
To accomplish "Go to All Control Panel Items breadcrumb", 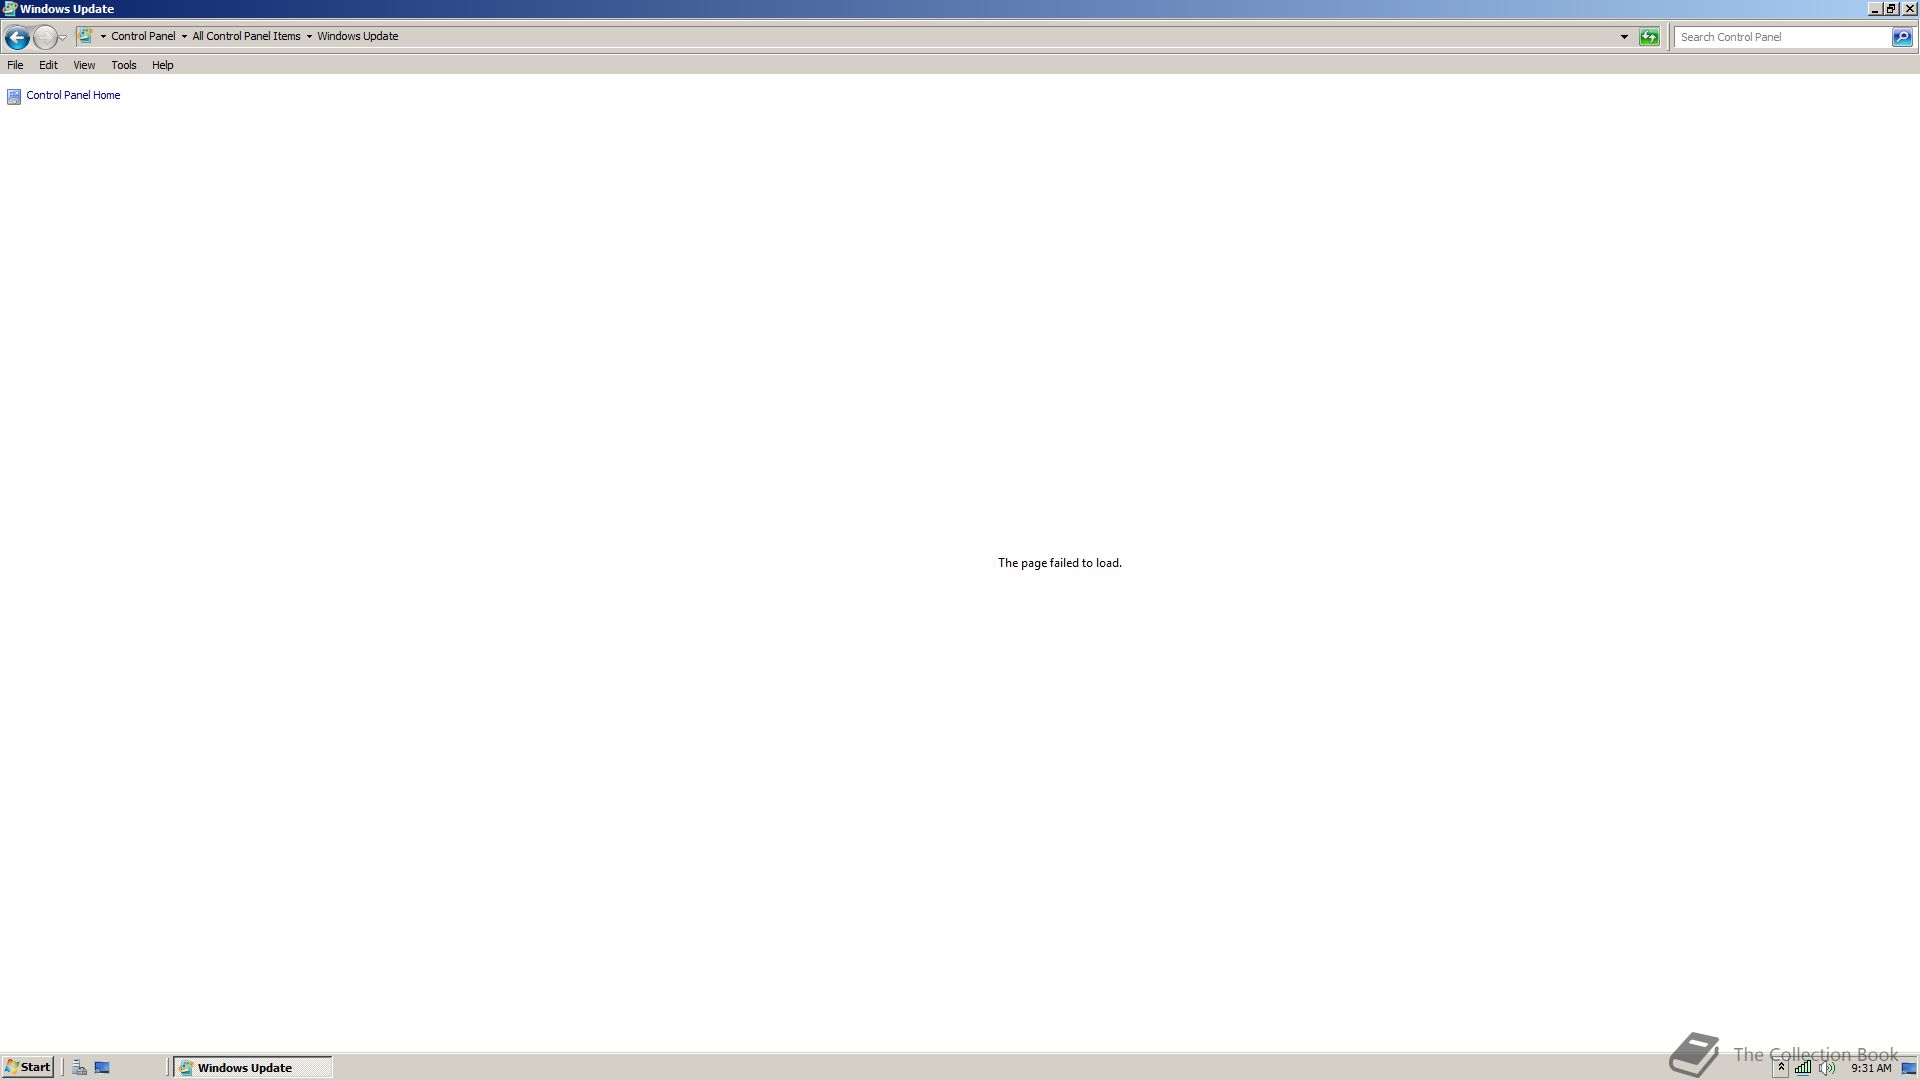I will tap(246, 36).
